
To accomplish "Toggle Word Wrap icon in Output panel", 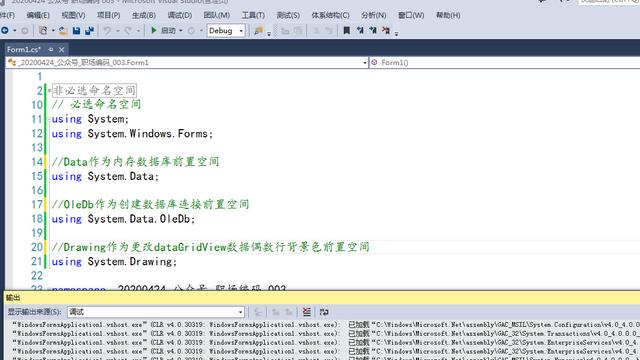I will 324,312.
